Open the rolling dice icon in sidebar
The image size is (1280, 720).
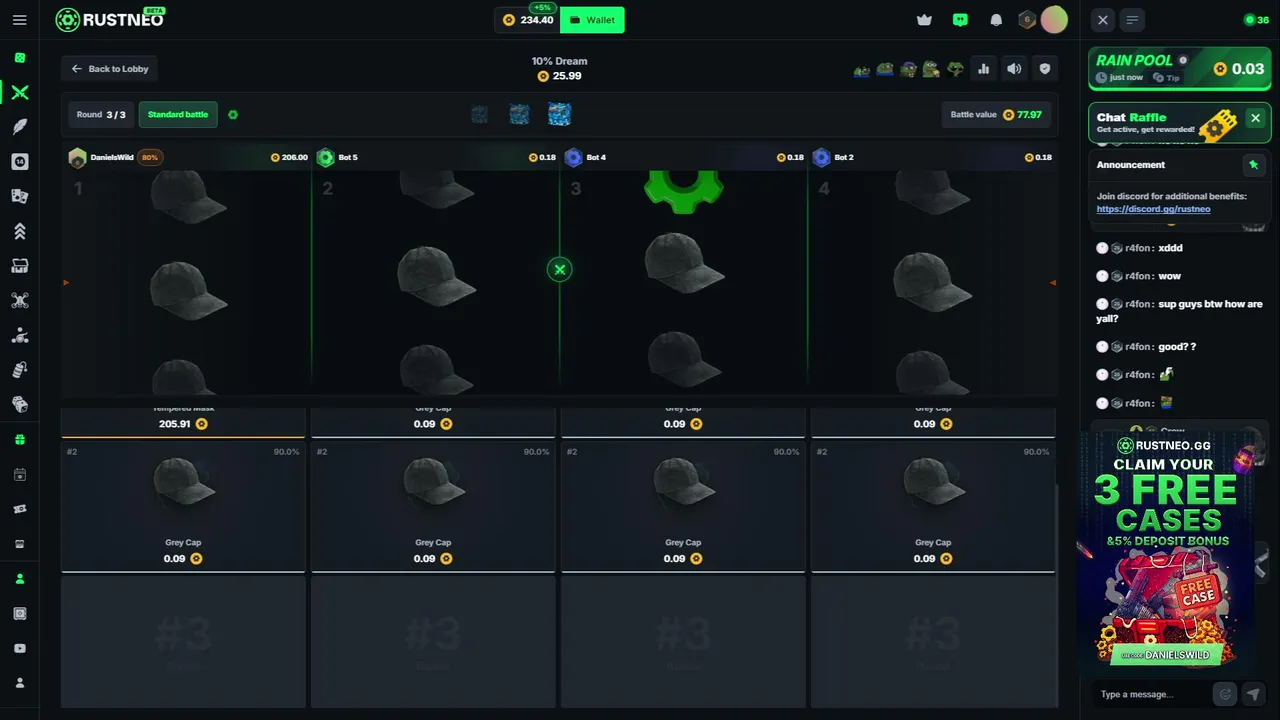[20, 405]
